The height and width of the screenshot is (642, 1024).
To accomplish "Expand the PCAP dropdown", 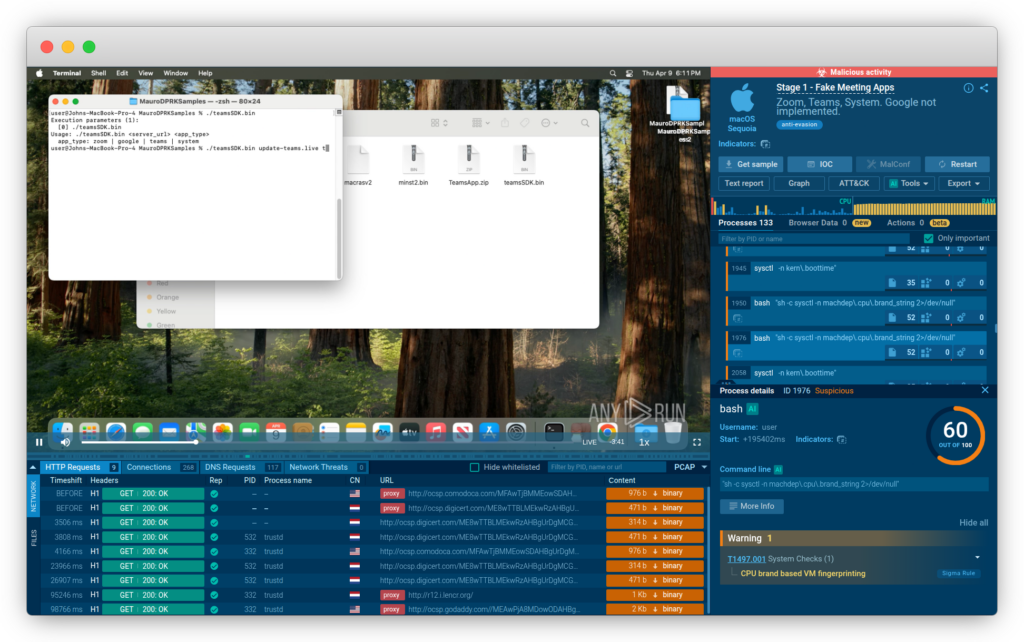I will (691, 467).
